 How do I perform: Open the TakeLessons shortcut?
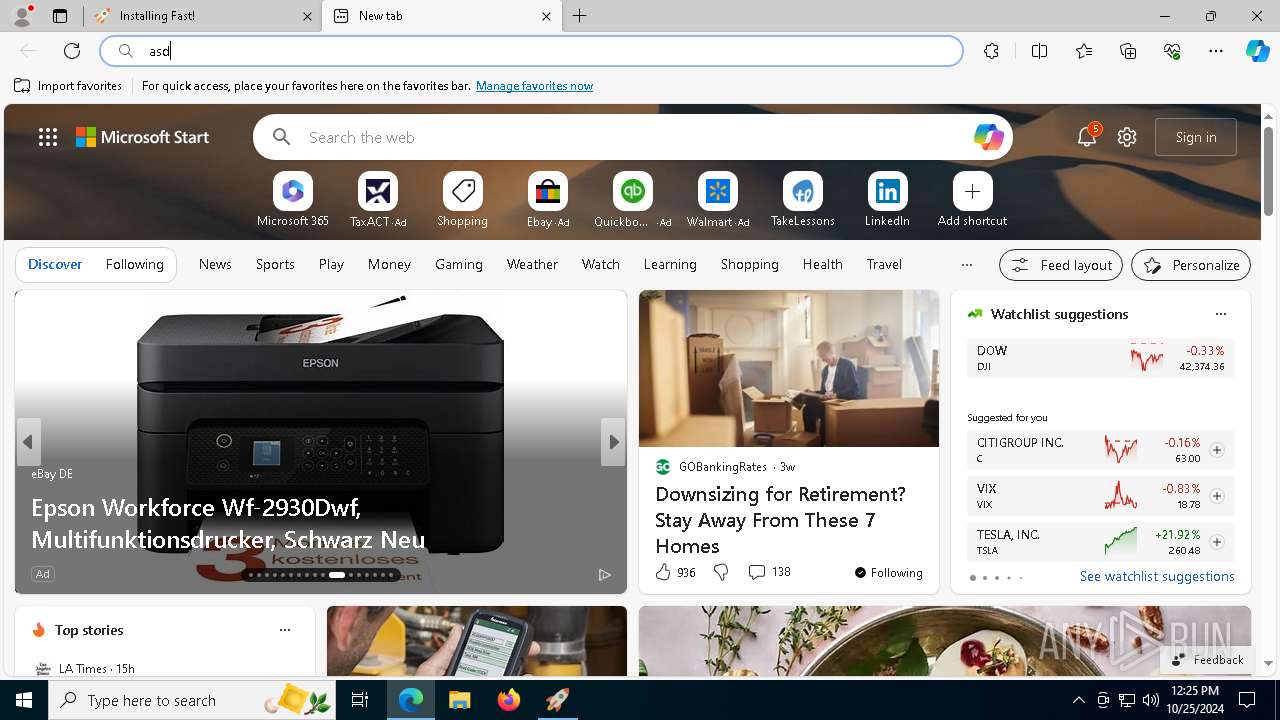pyautogui.click(x=802, y=200)
